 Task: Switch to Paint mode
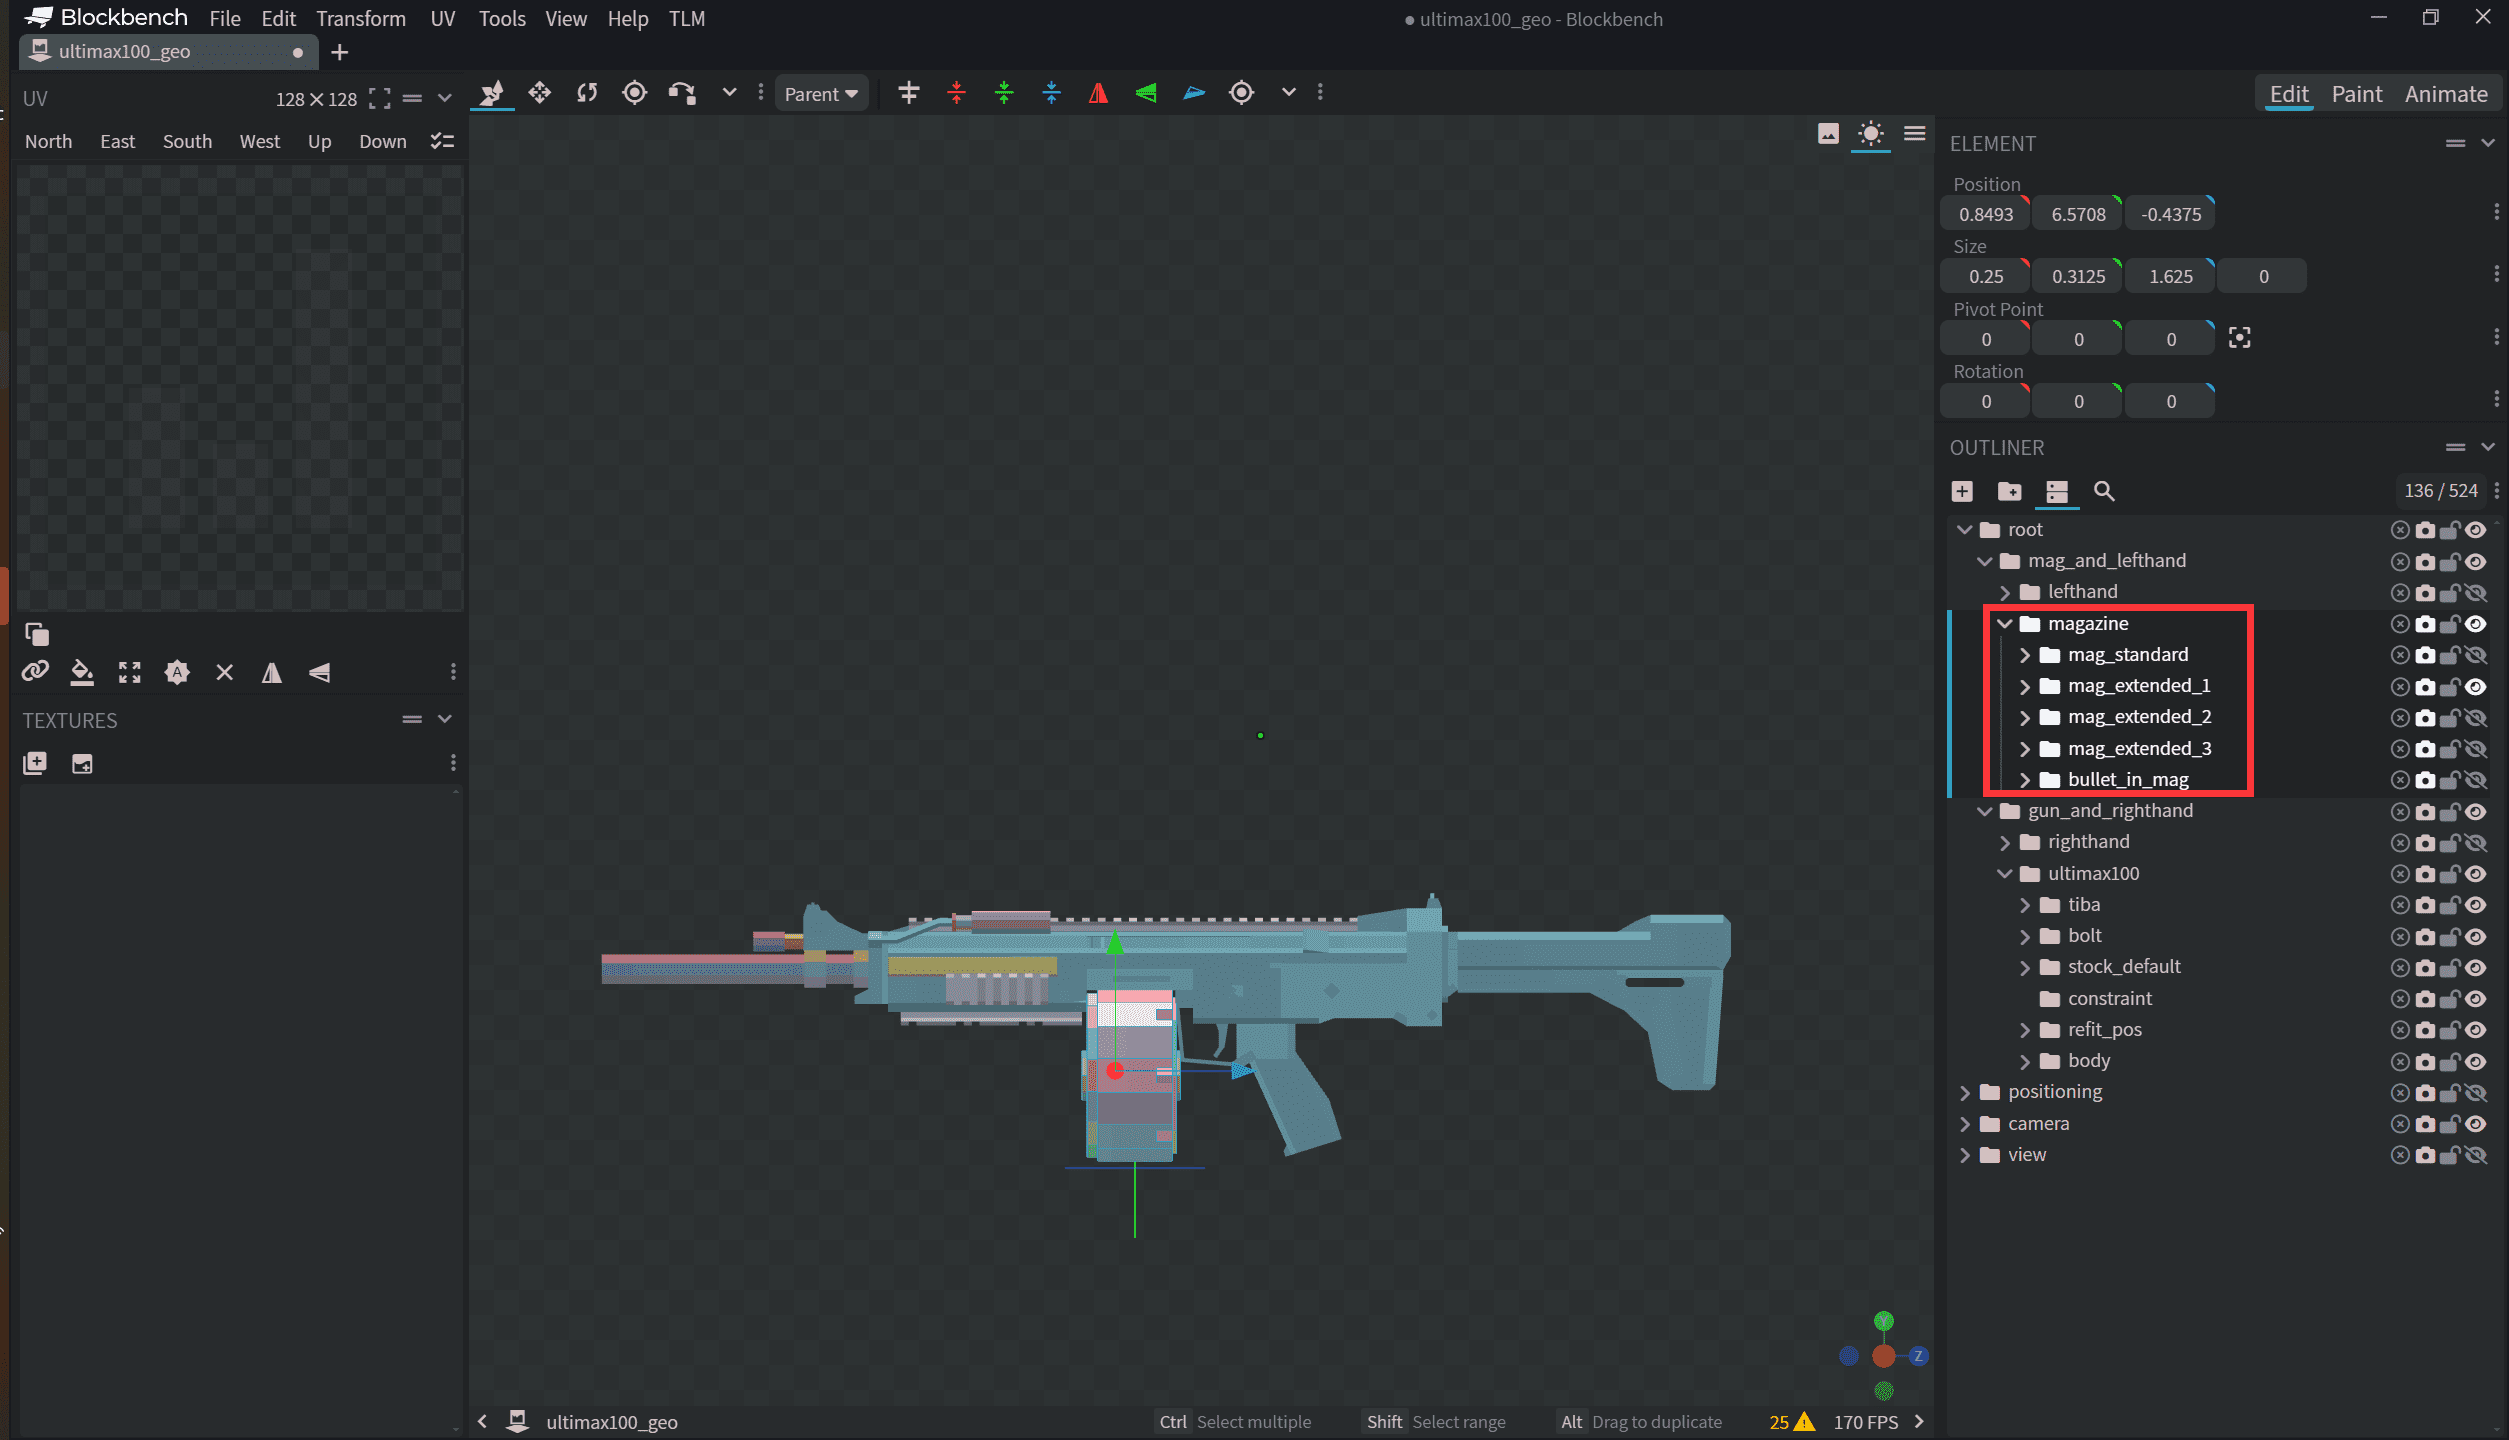click(2357, 94)
